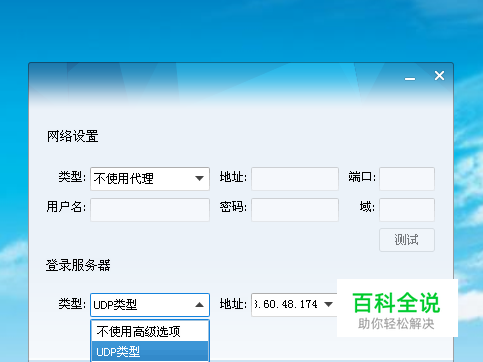Minimize the network settings window

point(410,79)
